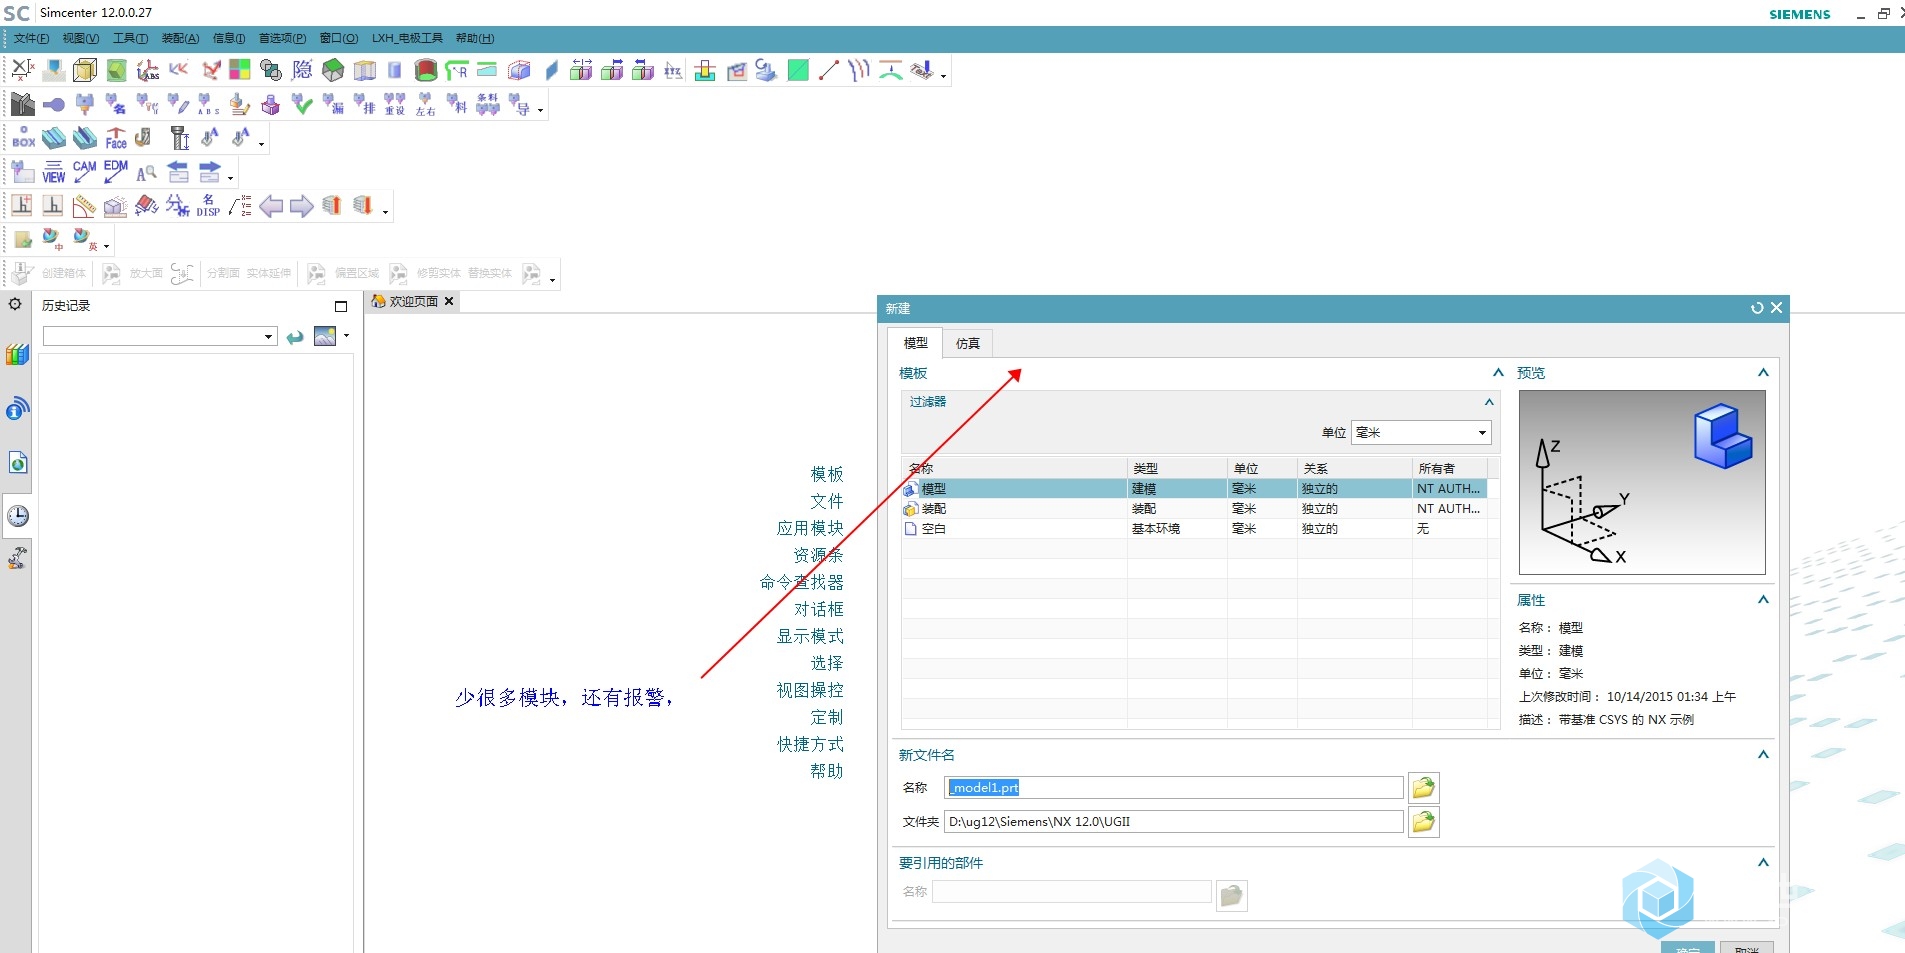The height and width of the screenshot is (953, 1905).
Task: Click the 中 language switch icon
Action: [52, 240]
